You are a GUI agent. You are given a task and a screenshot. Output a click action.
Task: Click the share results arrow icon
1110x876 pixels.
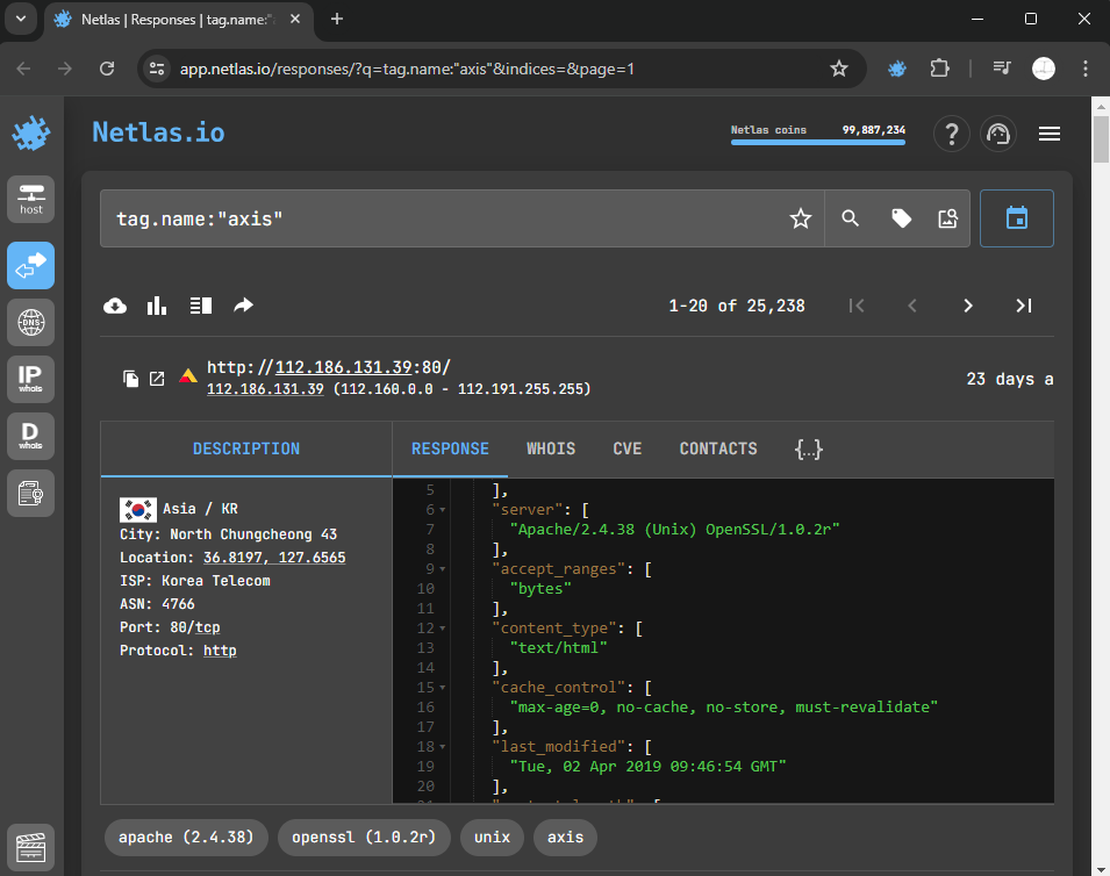(243, 306)
